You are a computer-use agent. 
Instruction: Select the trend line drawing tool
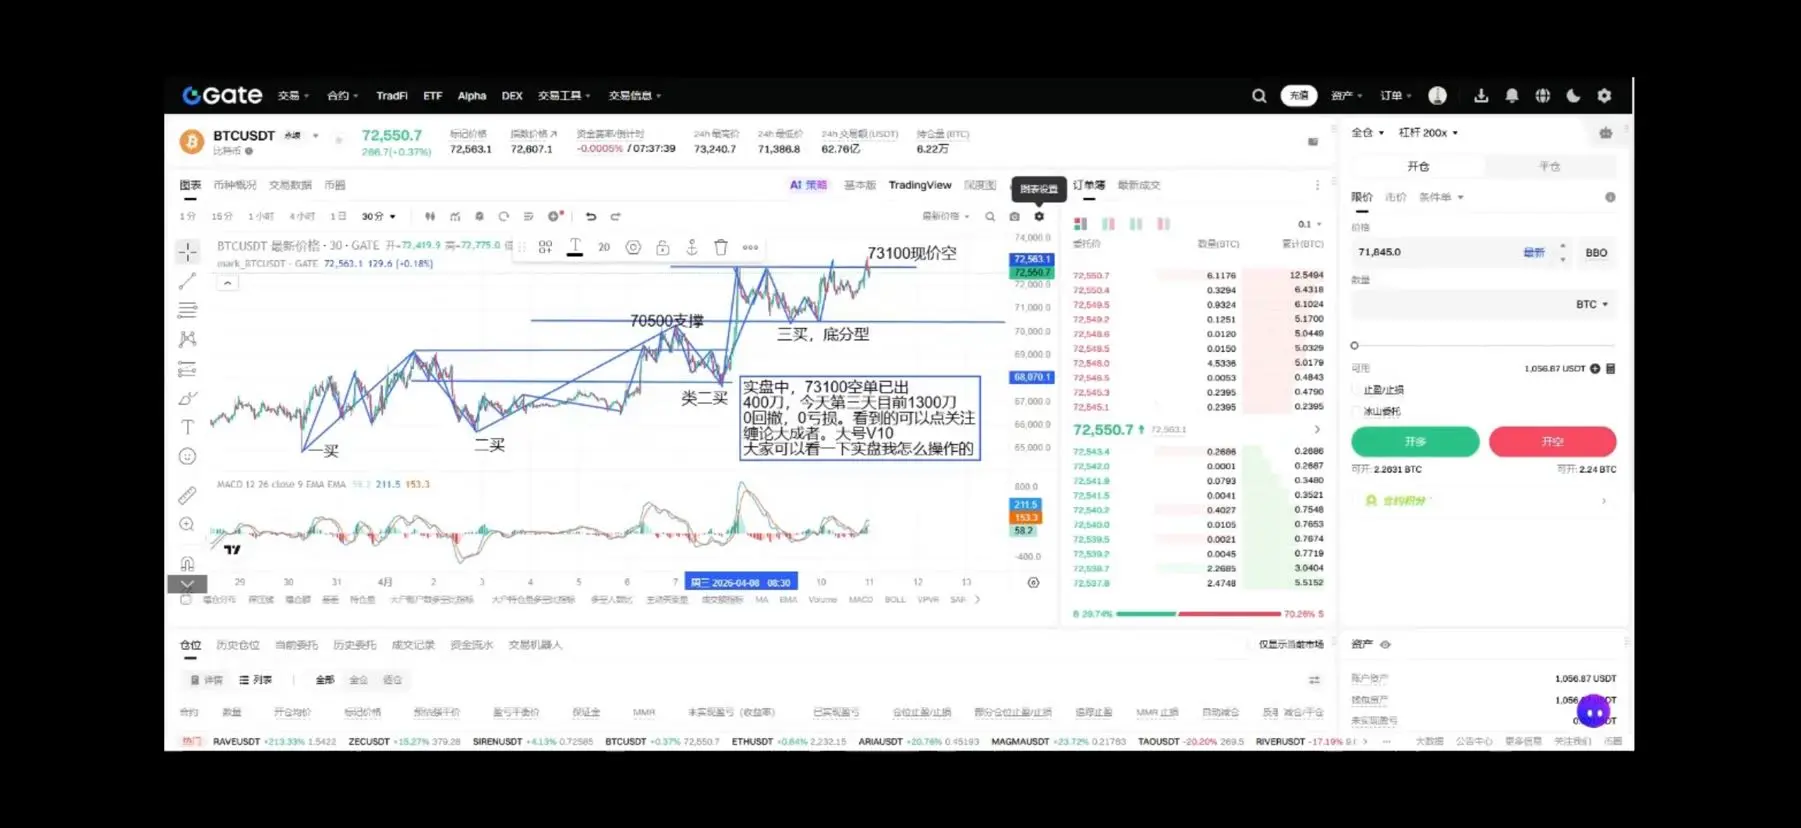(187, 282)
